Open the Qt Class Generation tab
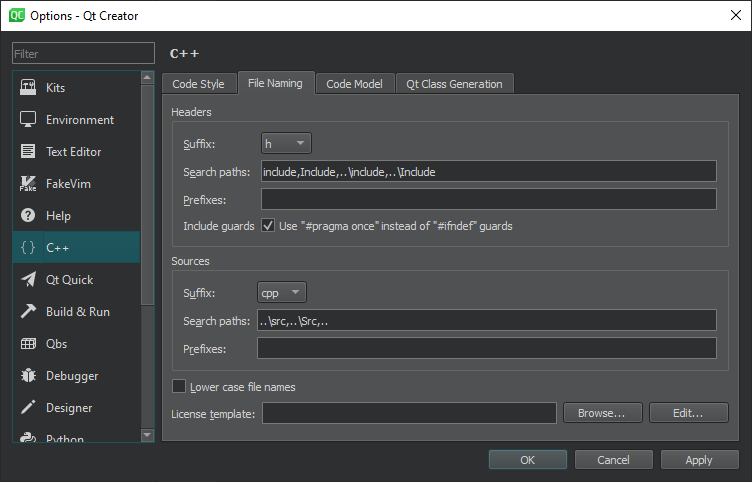Image resolution: width=752 pixels, height=482 pixels. [455, 84]
